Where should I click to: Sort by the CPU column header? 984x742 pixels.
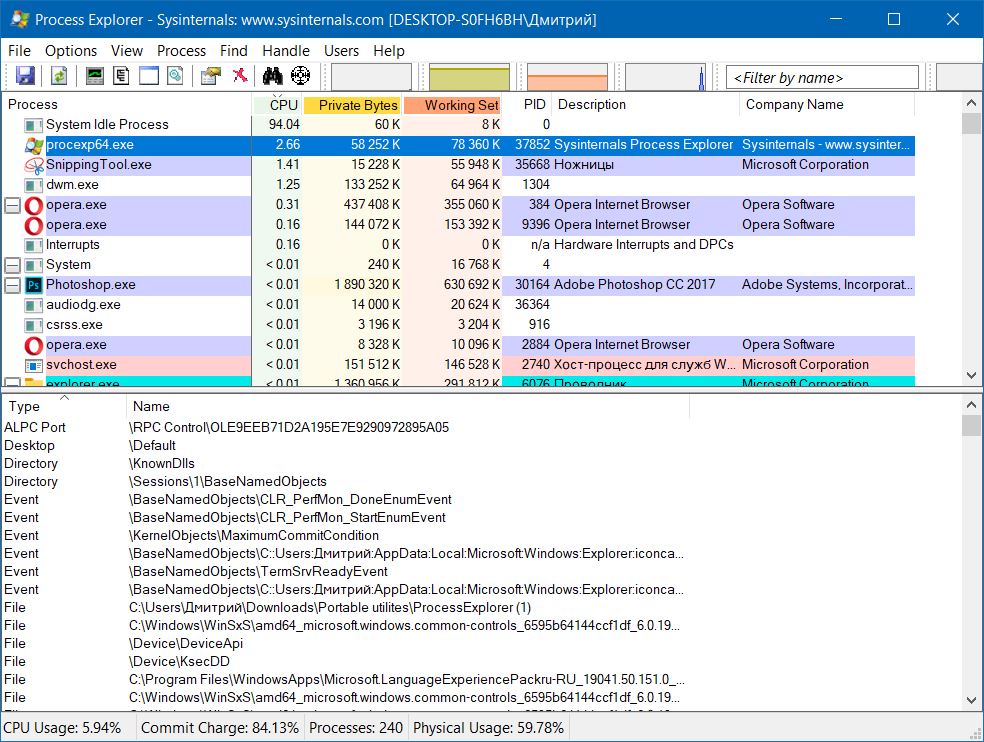[277, 105]
